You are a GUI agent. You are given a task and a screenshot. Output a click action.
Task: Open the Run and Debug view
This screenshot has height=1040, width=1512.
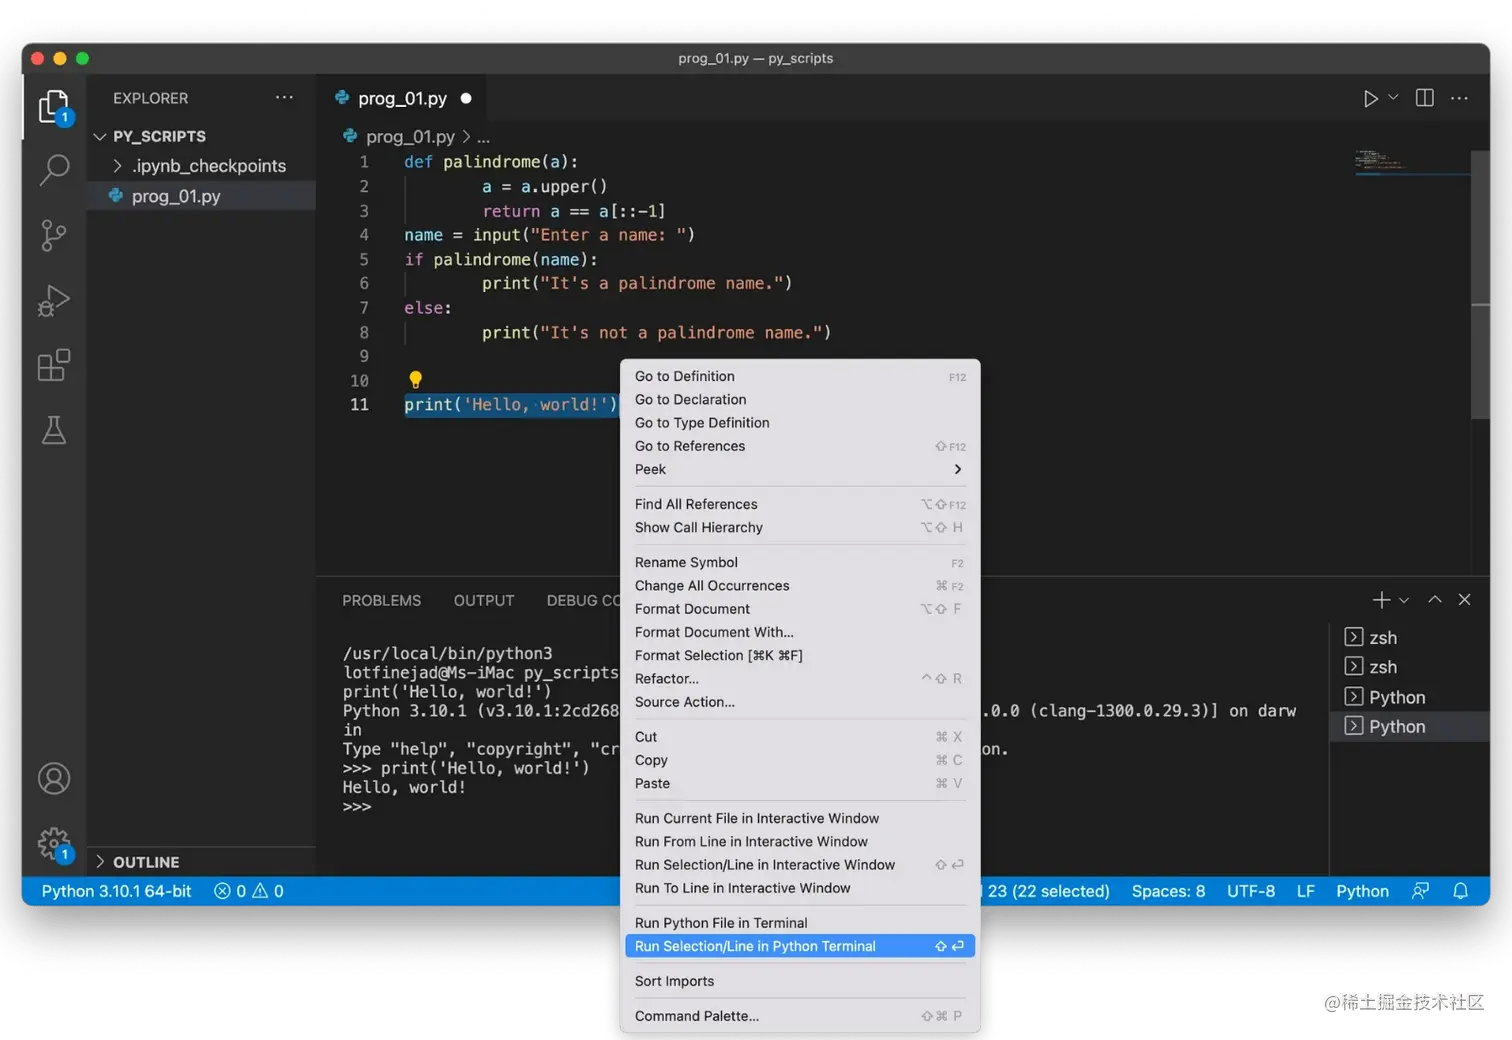point(54,300)
